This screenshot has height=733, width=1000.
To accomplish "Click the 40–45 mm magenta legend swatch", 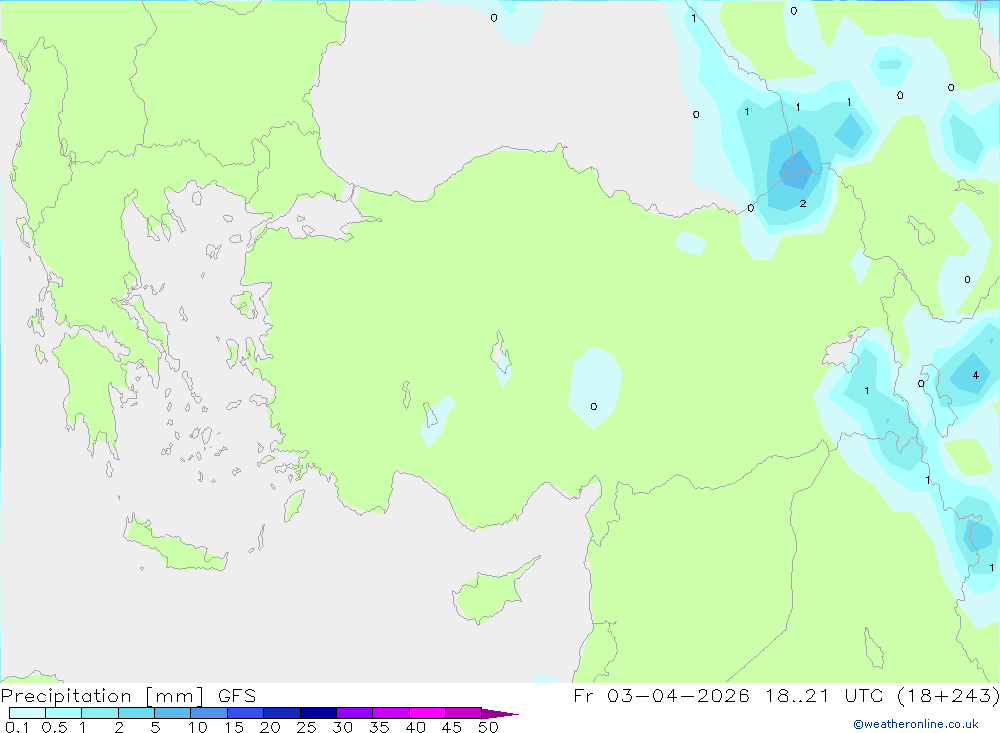I will coord(427,713).
